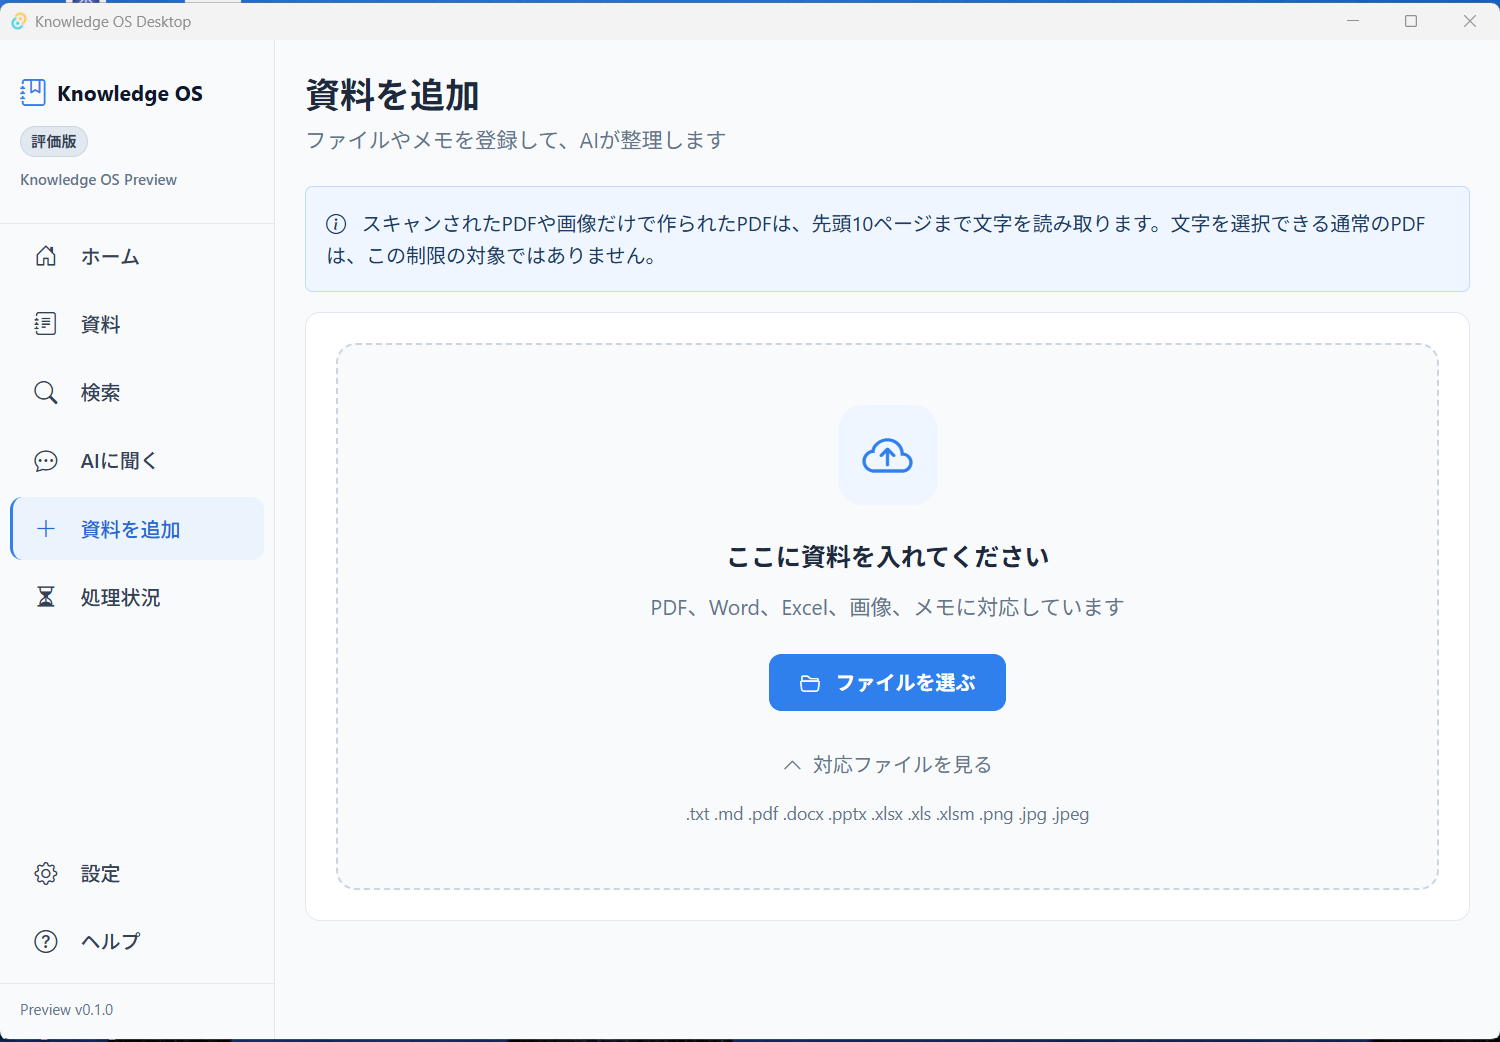Choose files with ファイルを選ぶ text

(906, 683)
